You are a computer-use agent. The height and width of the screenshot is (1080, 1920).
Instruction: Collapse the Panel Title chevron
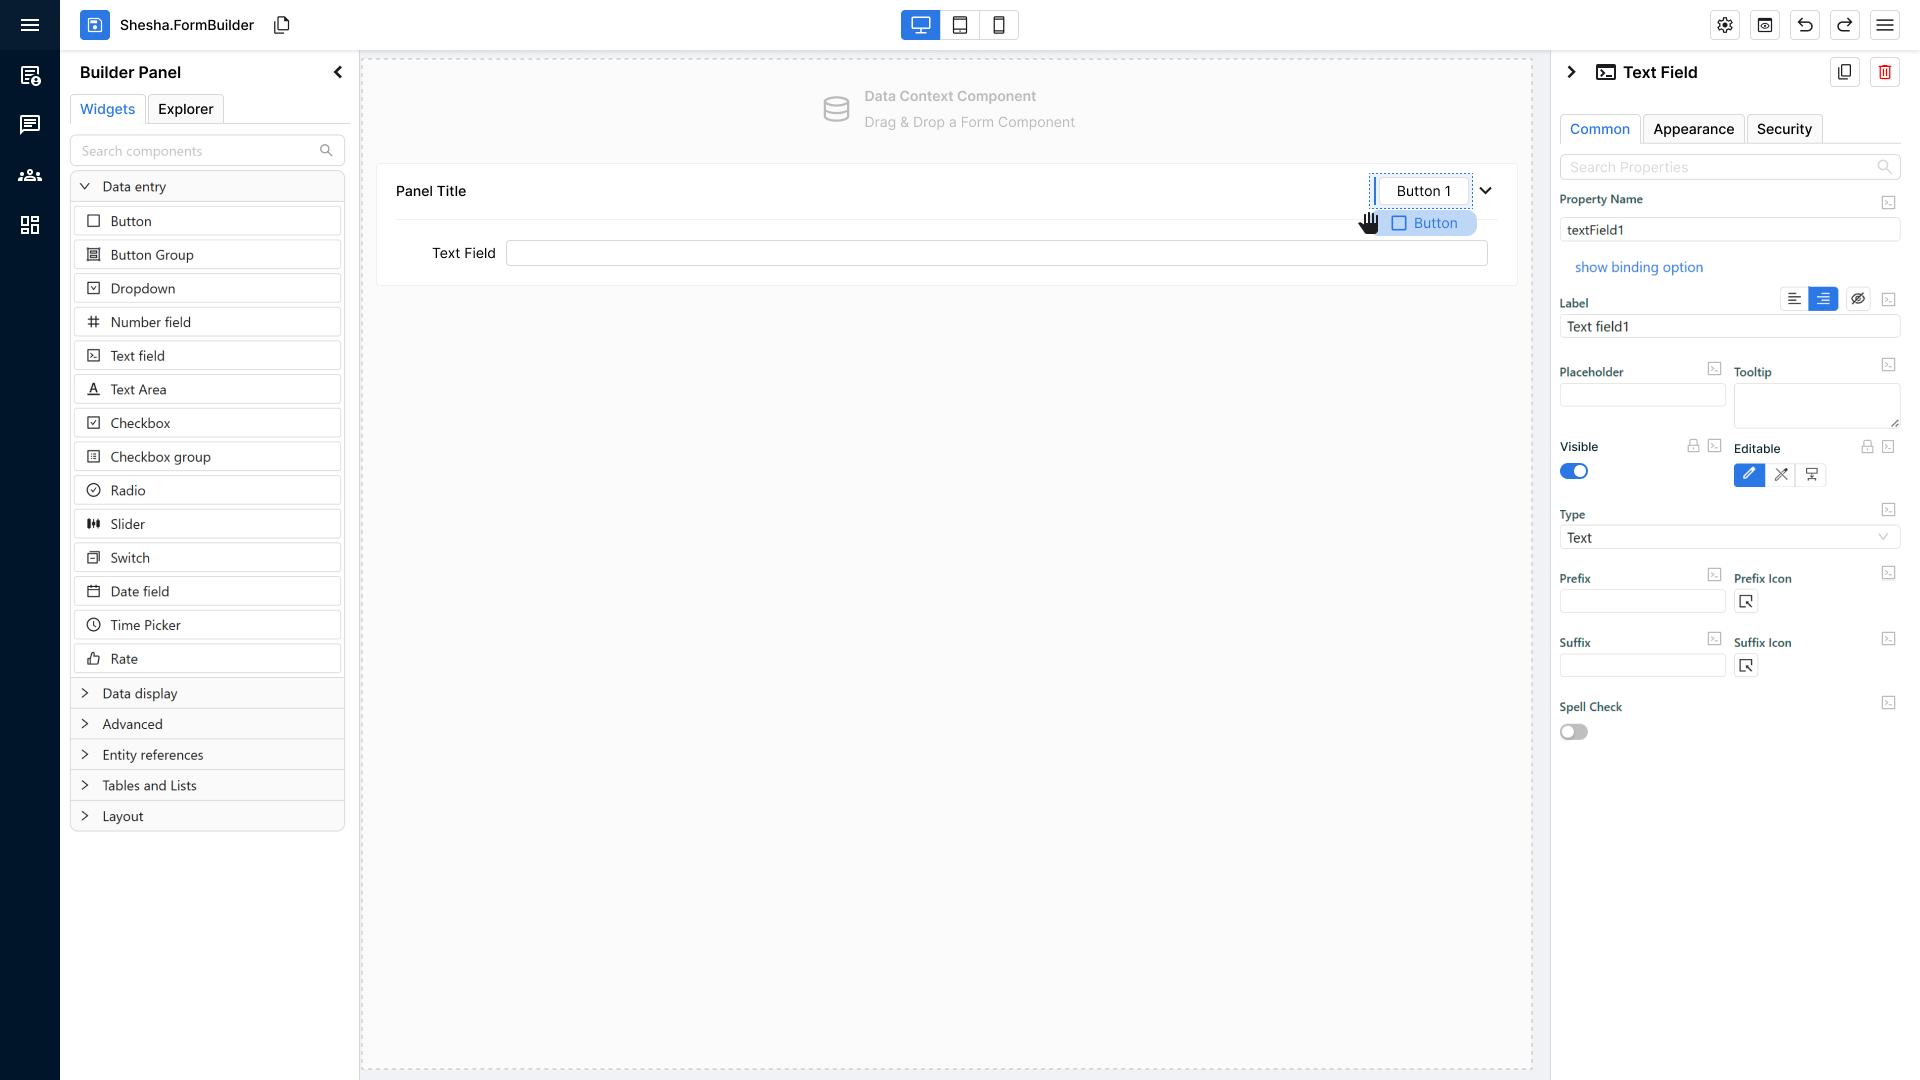[1486, 191]
